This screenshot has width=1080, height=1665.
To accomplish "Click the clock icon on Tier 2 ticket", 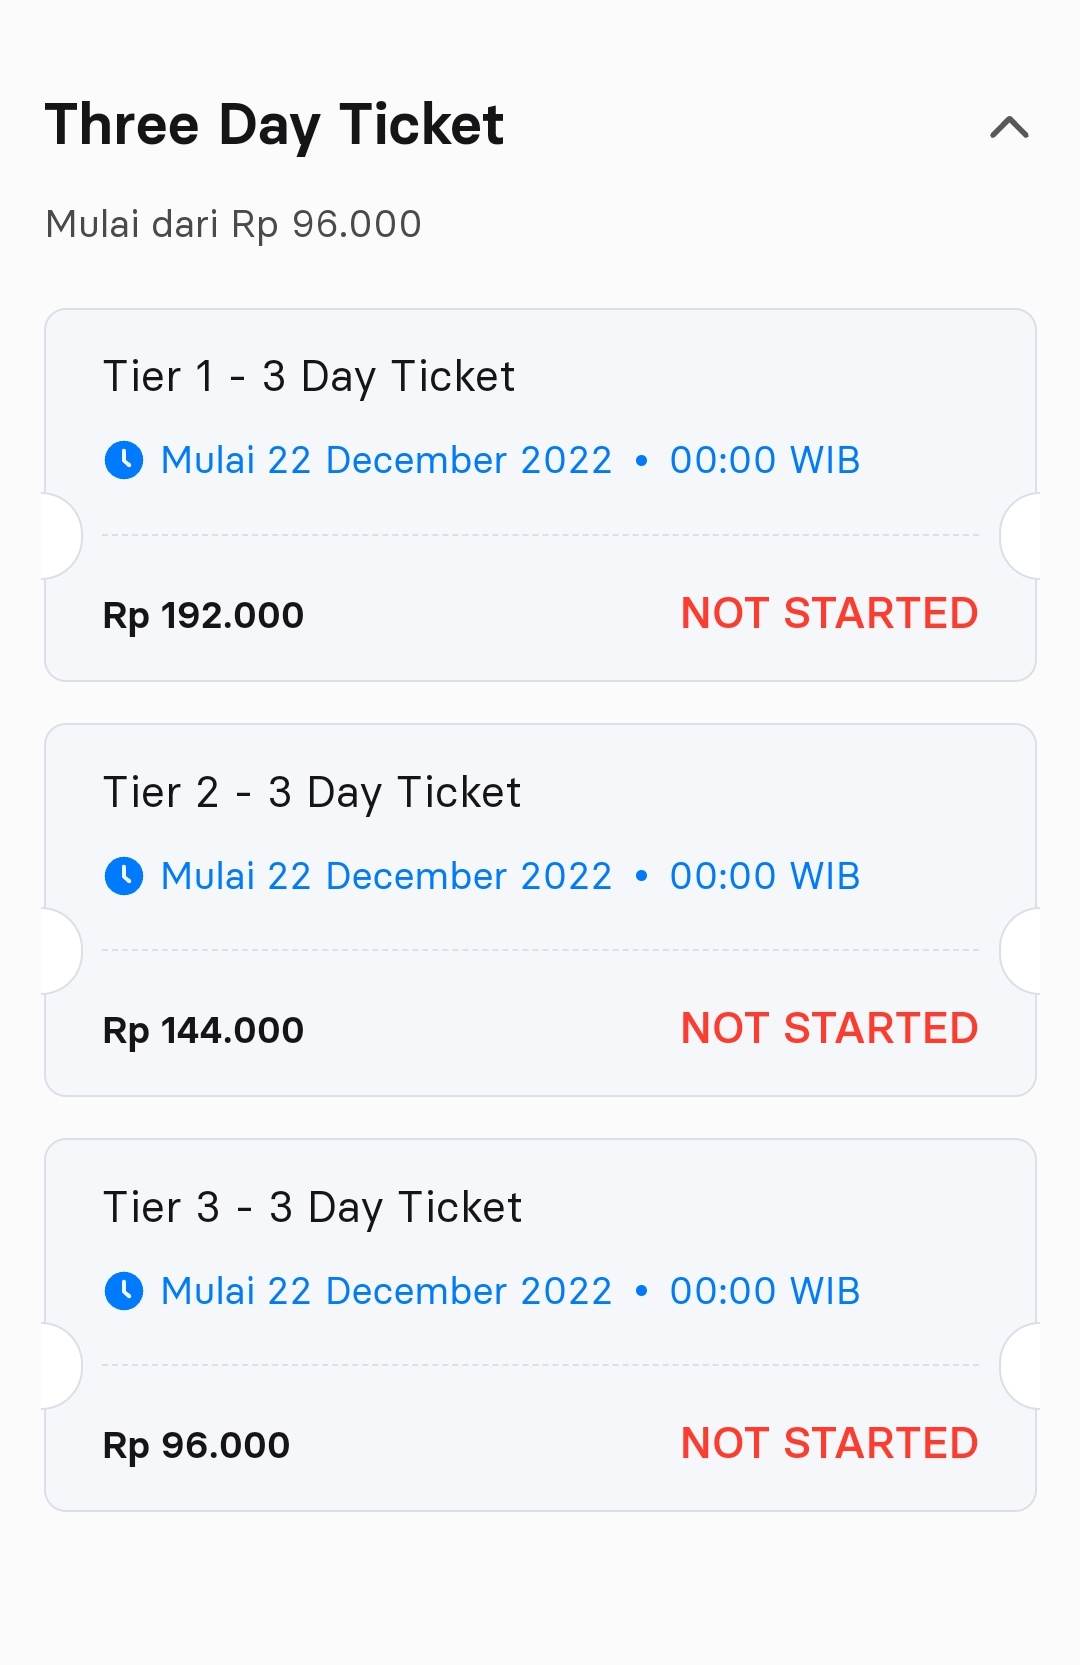I will point(124,876).
